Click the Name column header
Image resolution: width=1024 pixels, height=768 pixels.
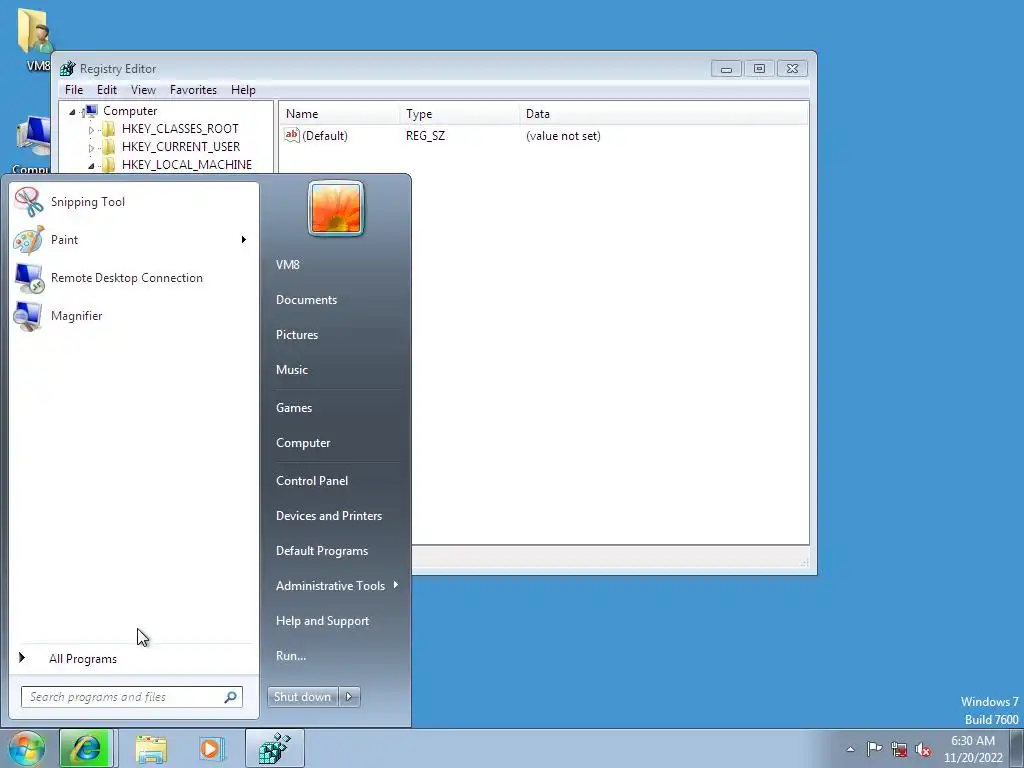click(x=339, y=114)
